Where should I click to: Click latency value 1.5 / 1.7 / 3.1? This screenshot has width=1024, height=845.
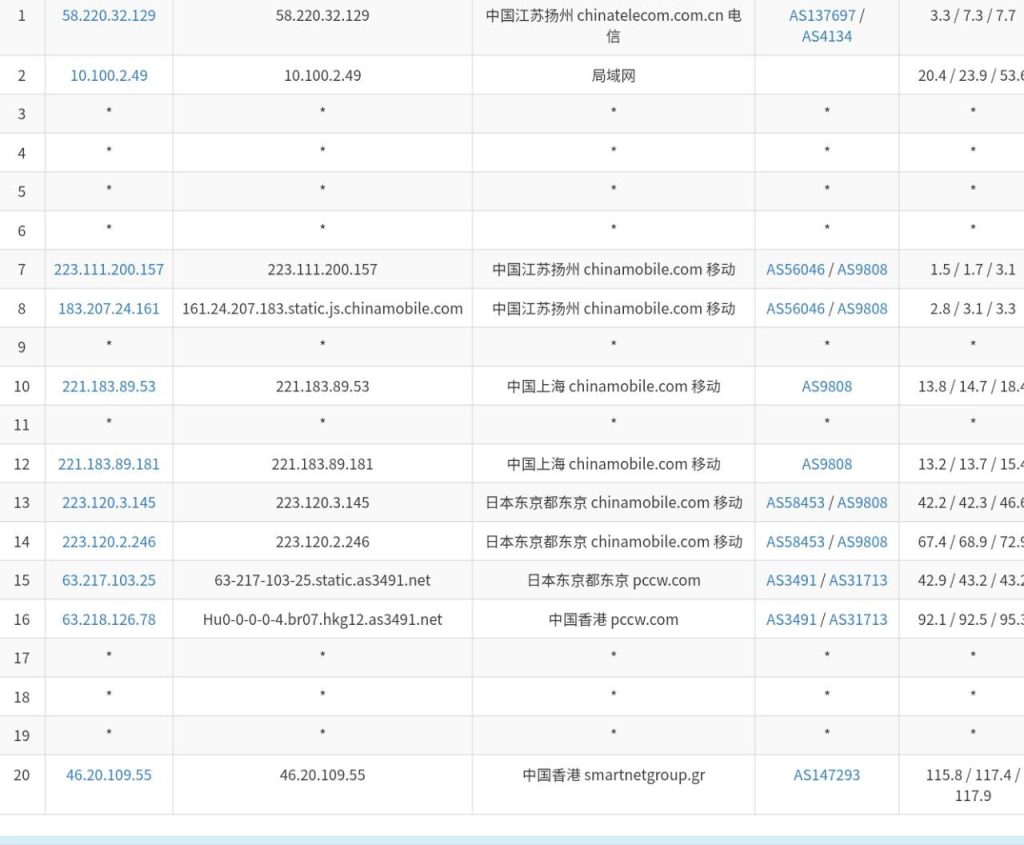(x=972, y=270)
